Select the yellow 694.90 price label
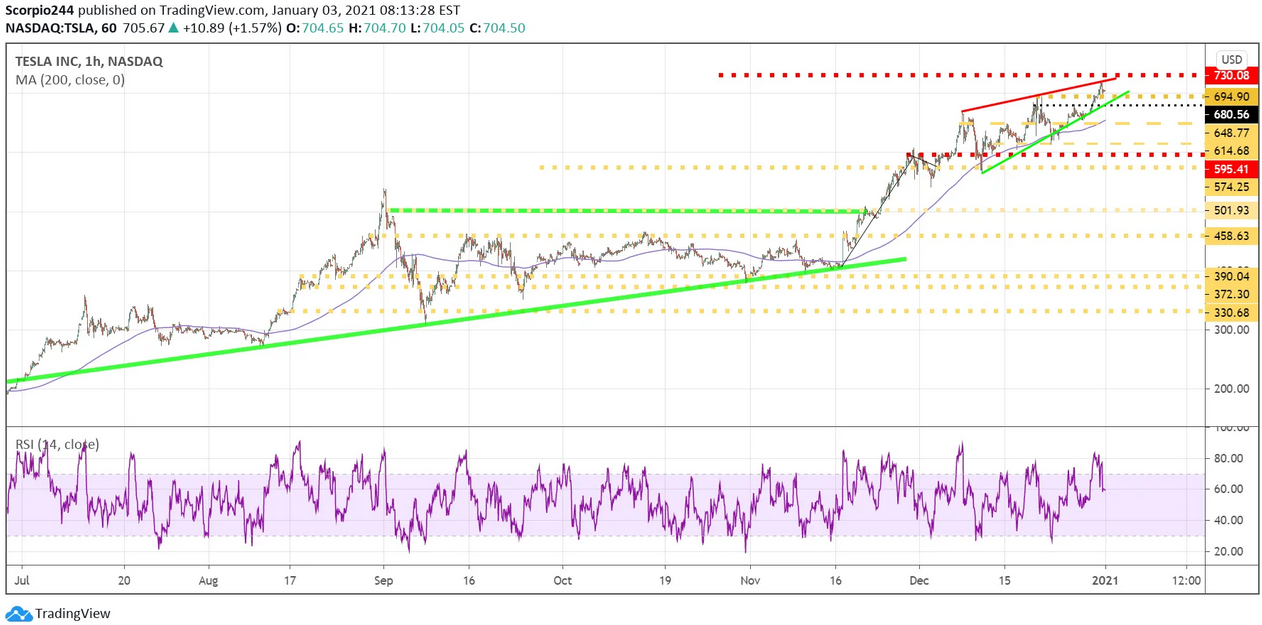The image size is (1262, 625). point(1231,96)
